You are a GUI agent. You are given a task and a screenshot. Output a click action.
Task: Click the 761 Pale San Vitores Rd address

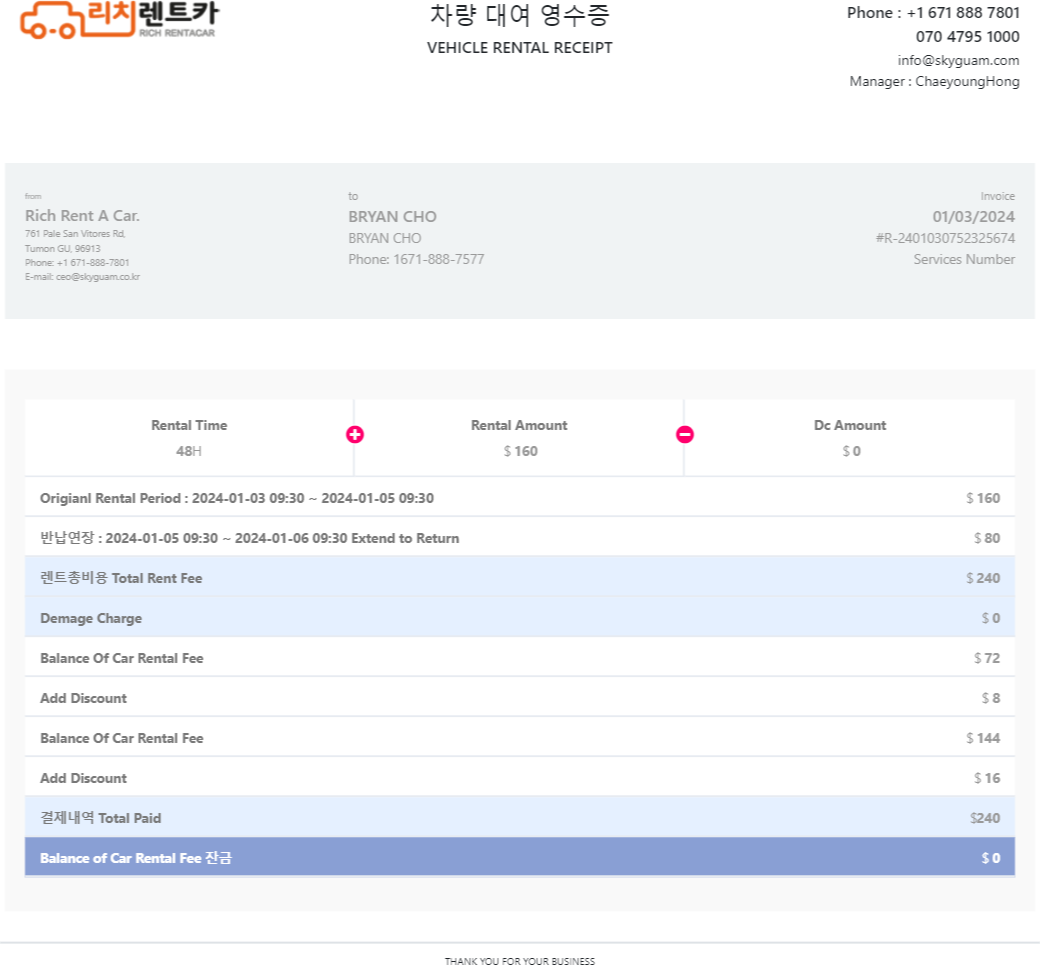[x=75, y=233]
